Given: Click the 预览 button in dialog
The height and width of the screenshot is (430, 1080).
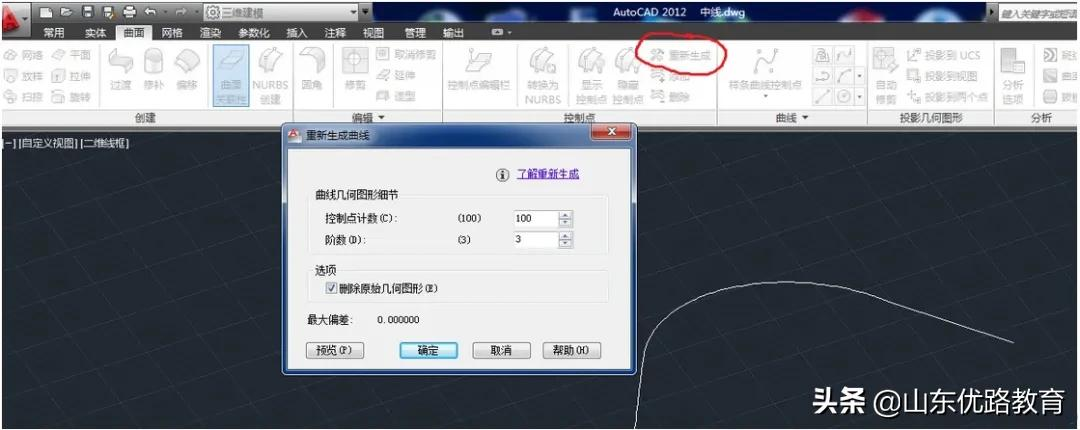Looking at the screenshot, I should [x=335, y=350].
